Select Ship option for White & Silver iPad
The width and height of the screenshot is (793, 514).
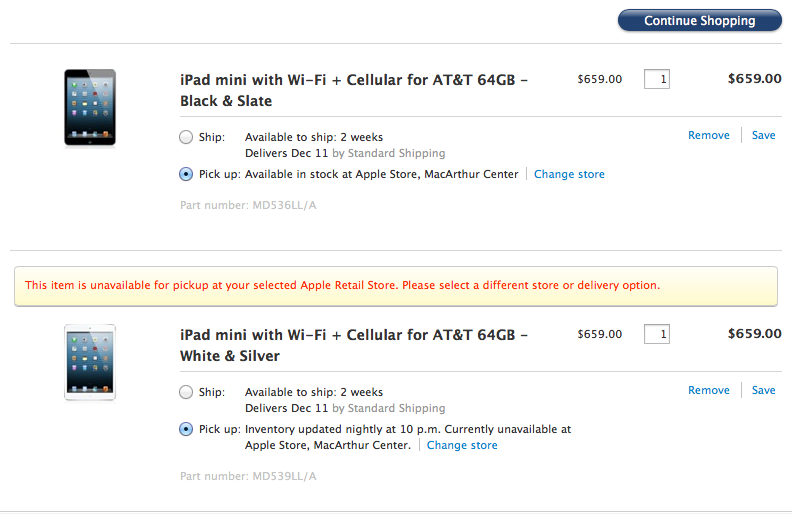(x=186, y=392)
